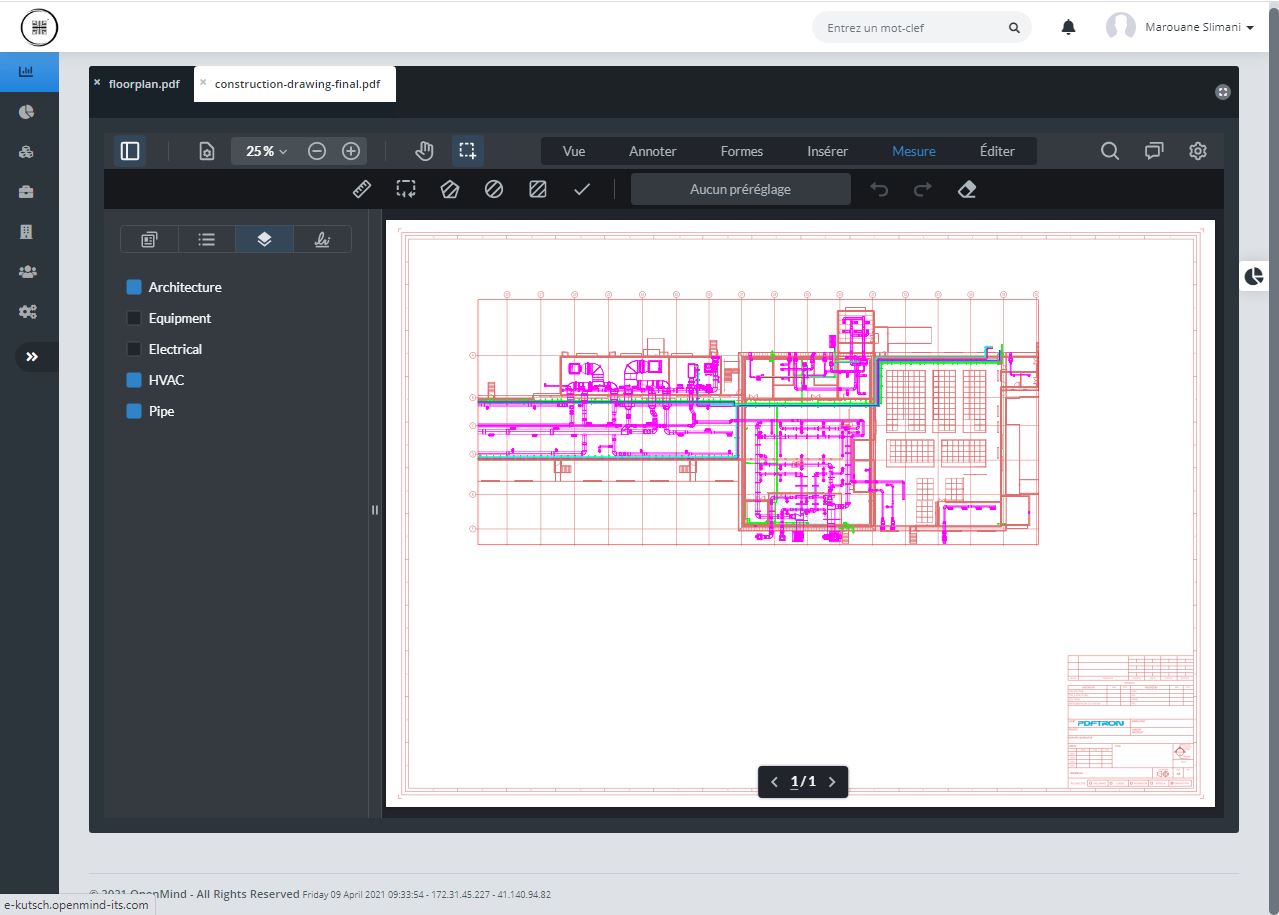Enable the Equipment layer checkbox

(134, 318)
